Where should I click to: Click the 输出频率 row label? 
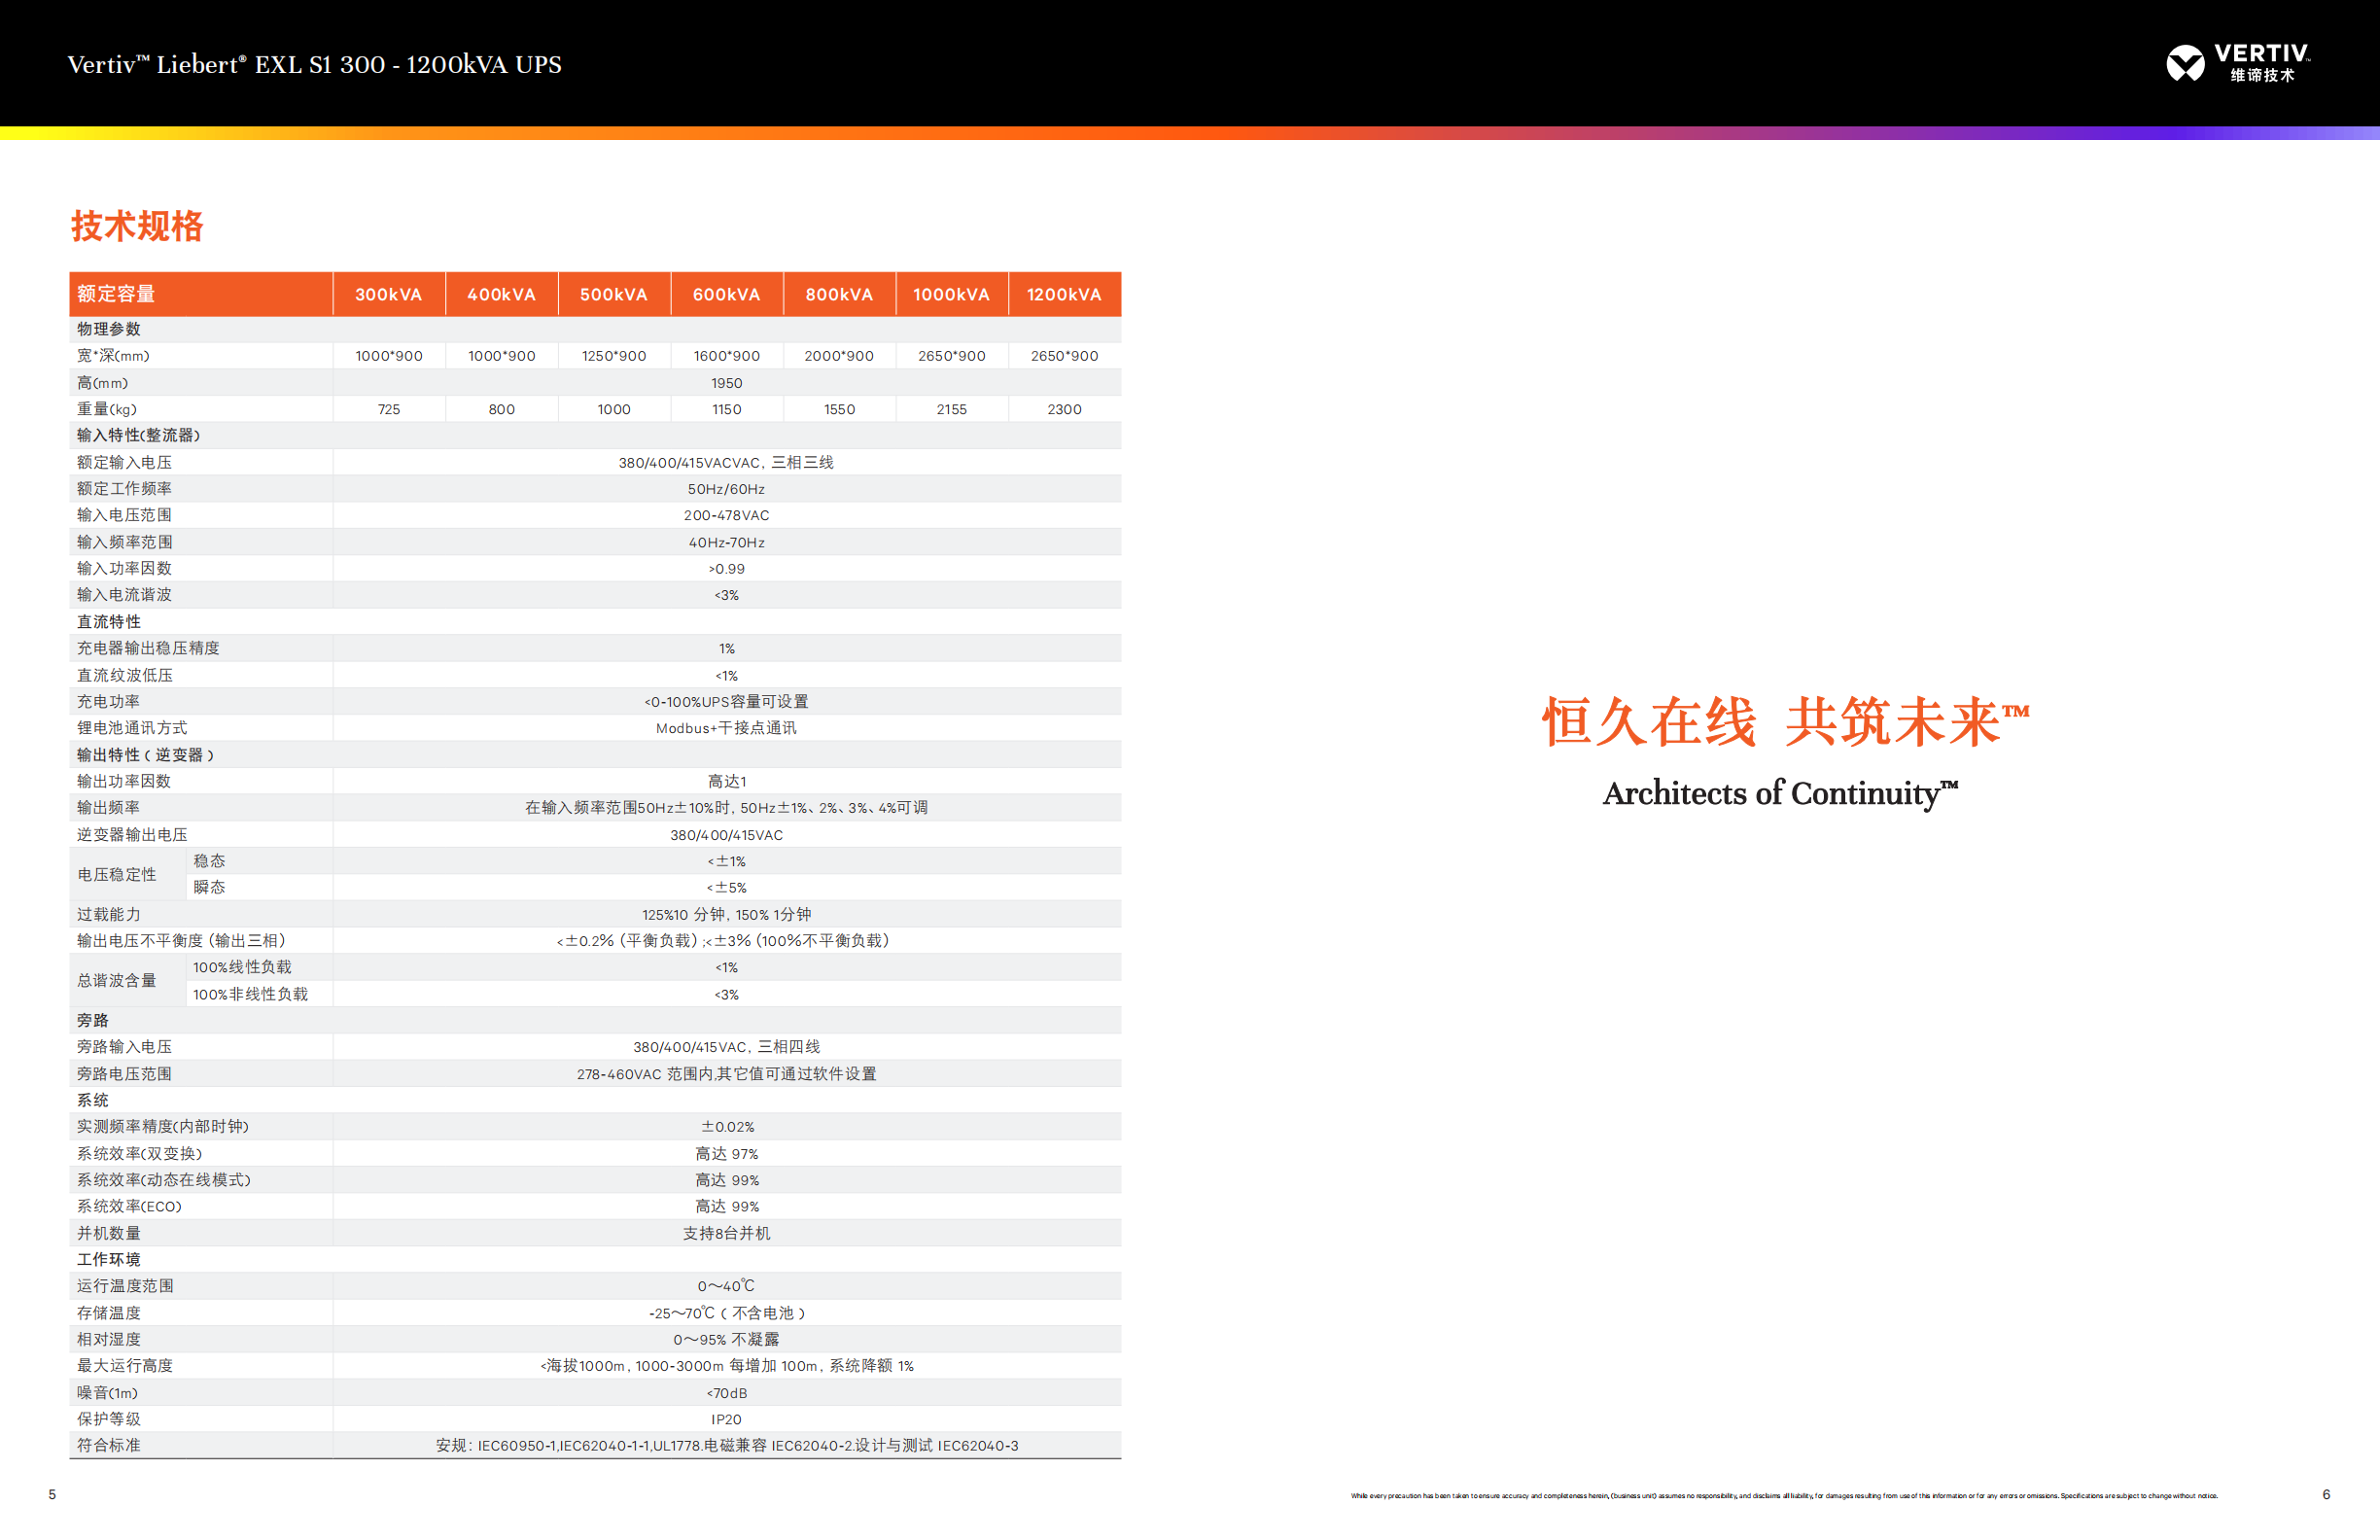pyautogui.click(x=108, y=808)
